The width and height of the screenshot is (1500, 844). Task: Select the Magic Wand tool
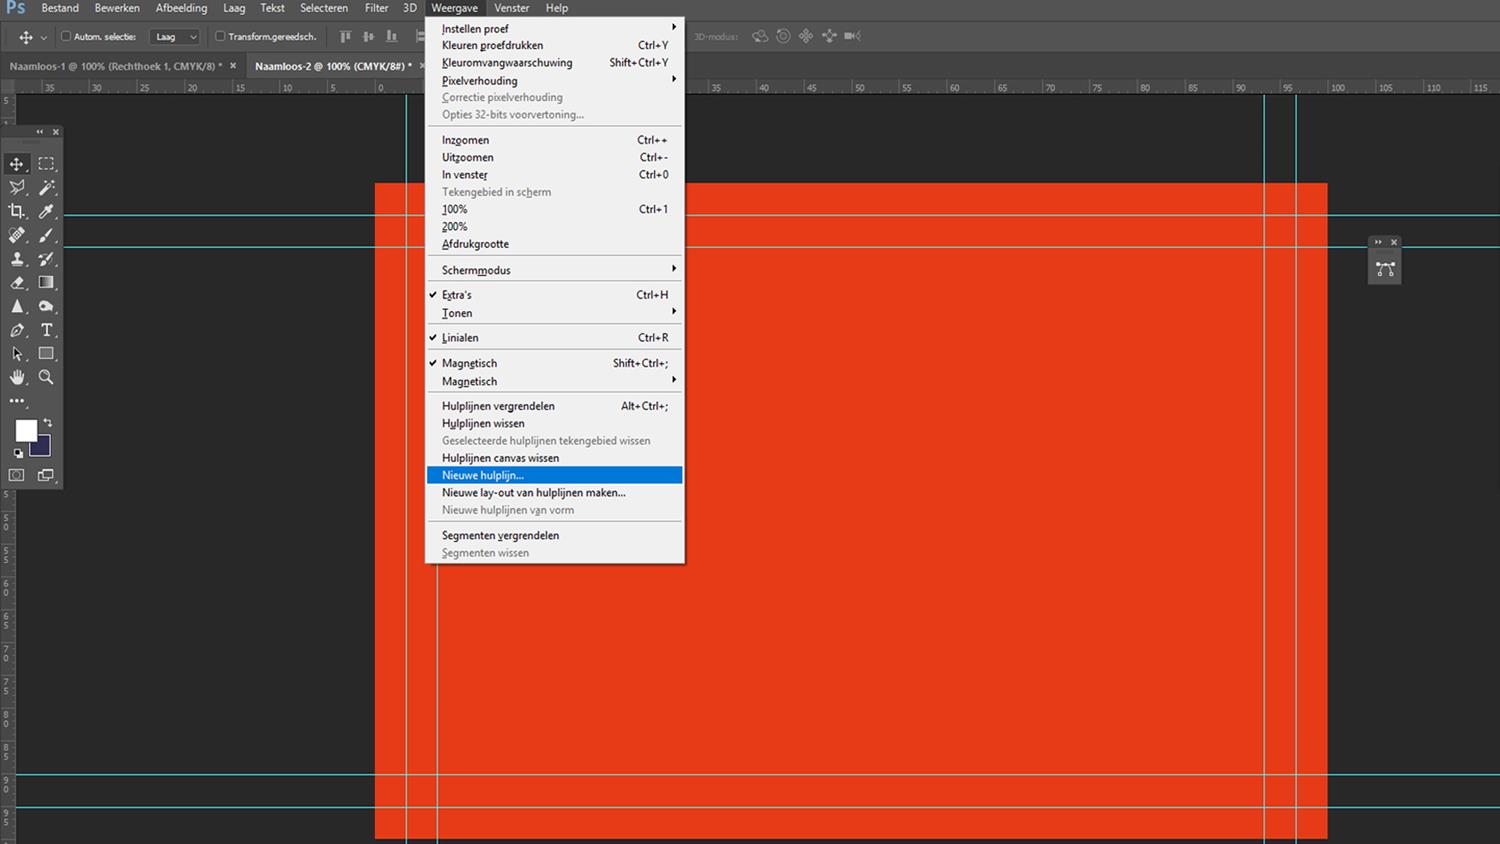point(46,188)
